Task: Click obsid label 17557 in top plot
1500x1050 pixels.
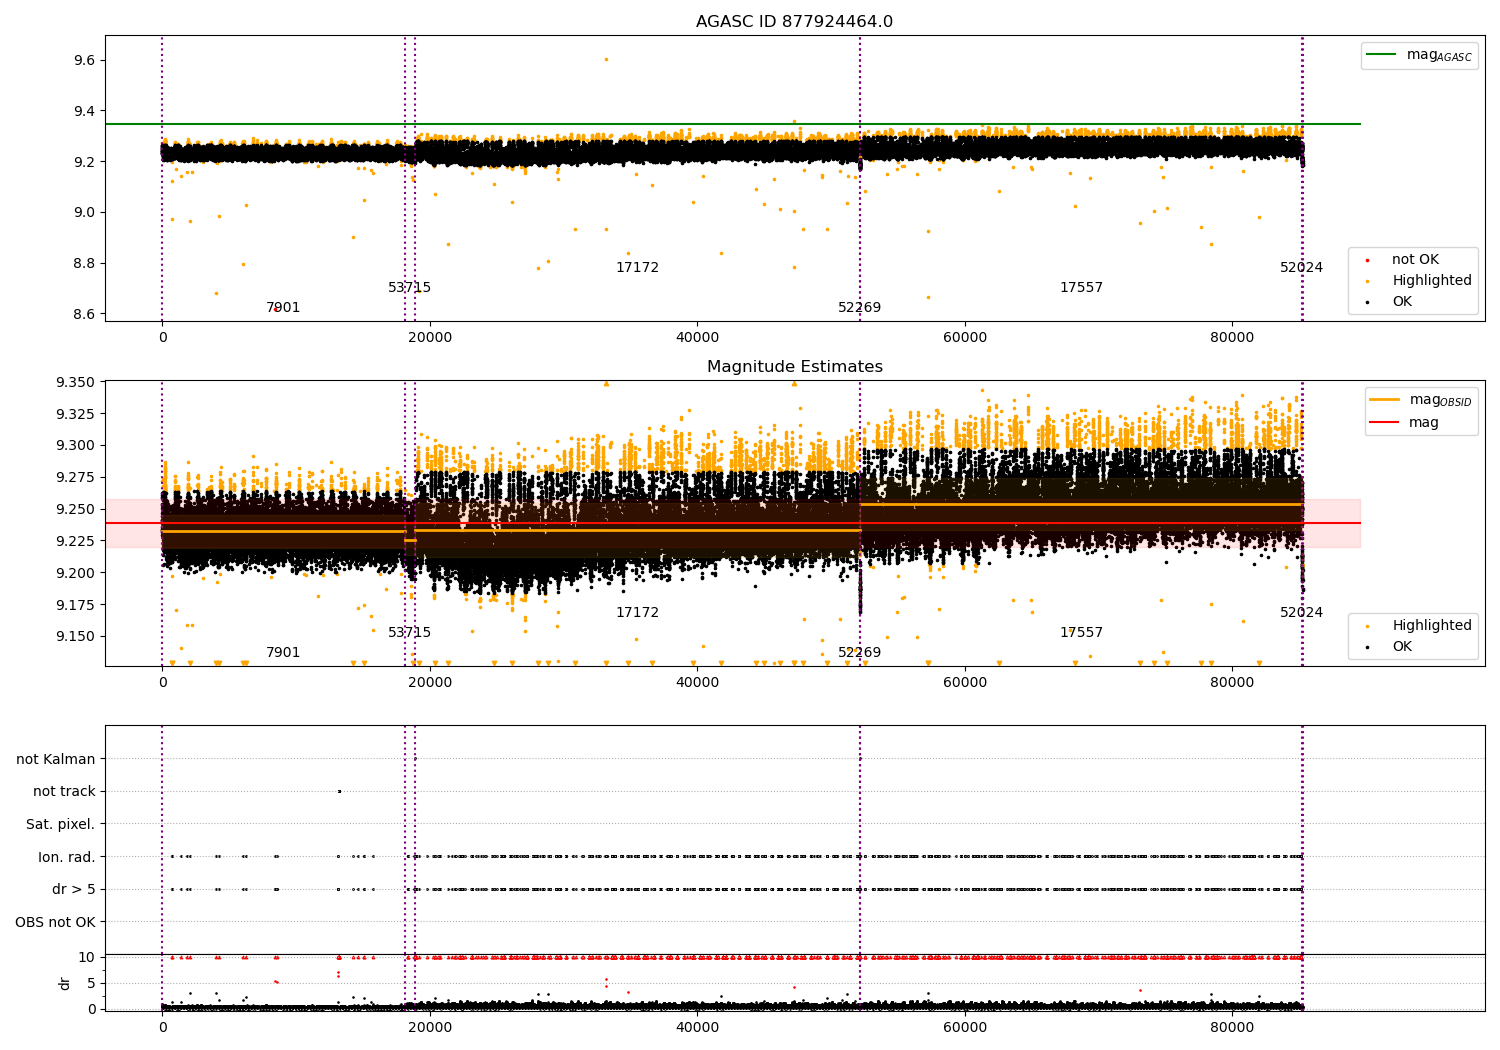Action: pos(1081,288)
